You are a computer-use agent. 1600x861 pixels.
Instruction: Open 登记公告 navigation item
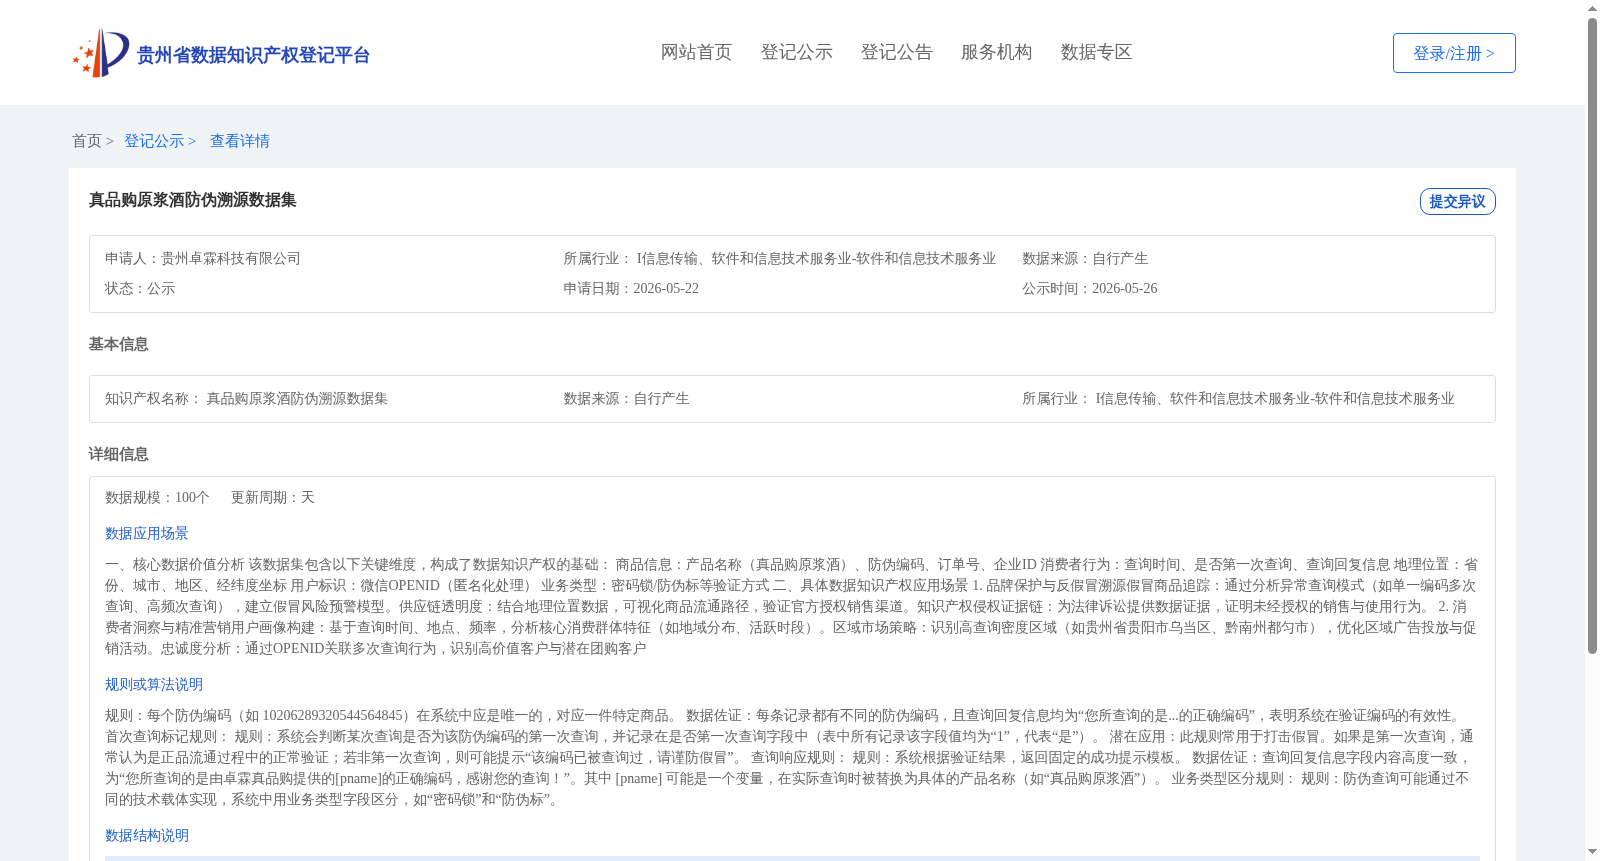point(896,52)
